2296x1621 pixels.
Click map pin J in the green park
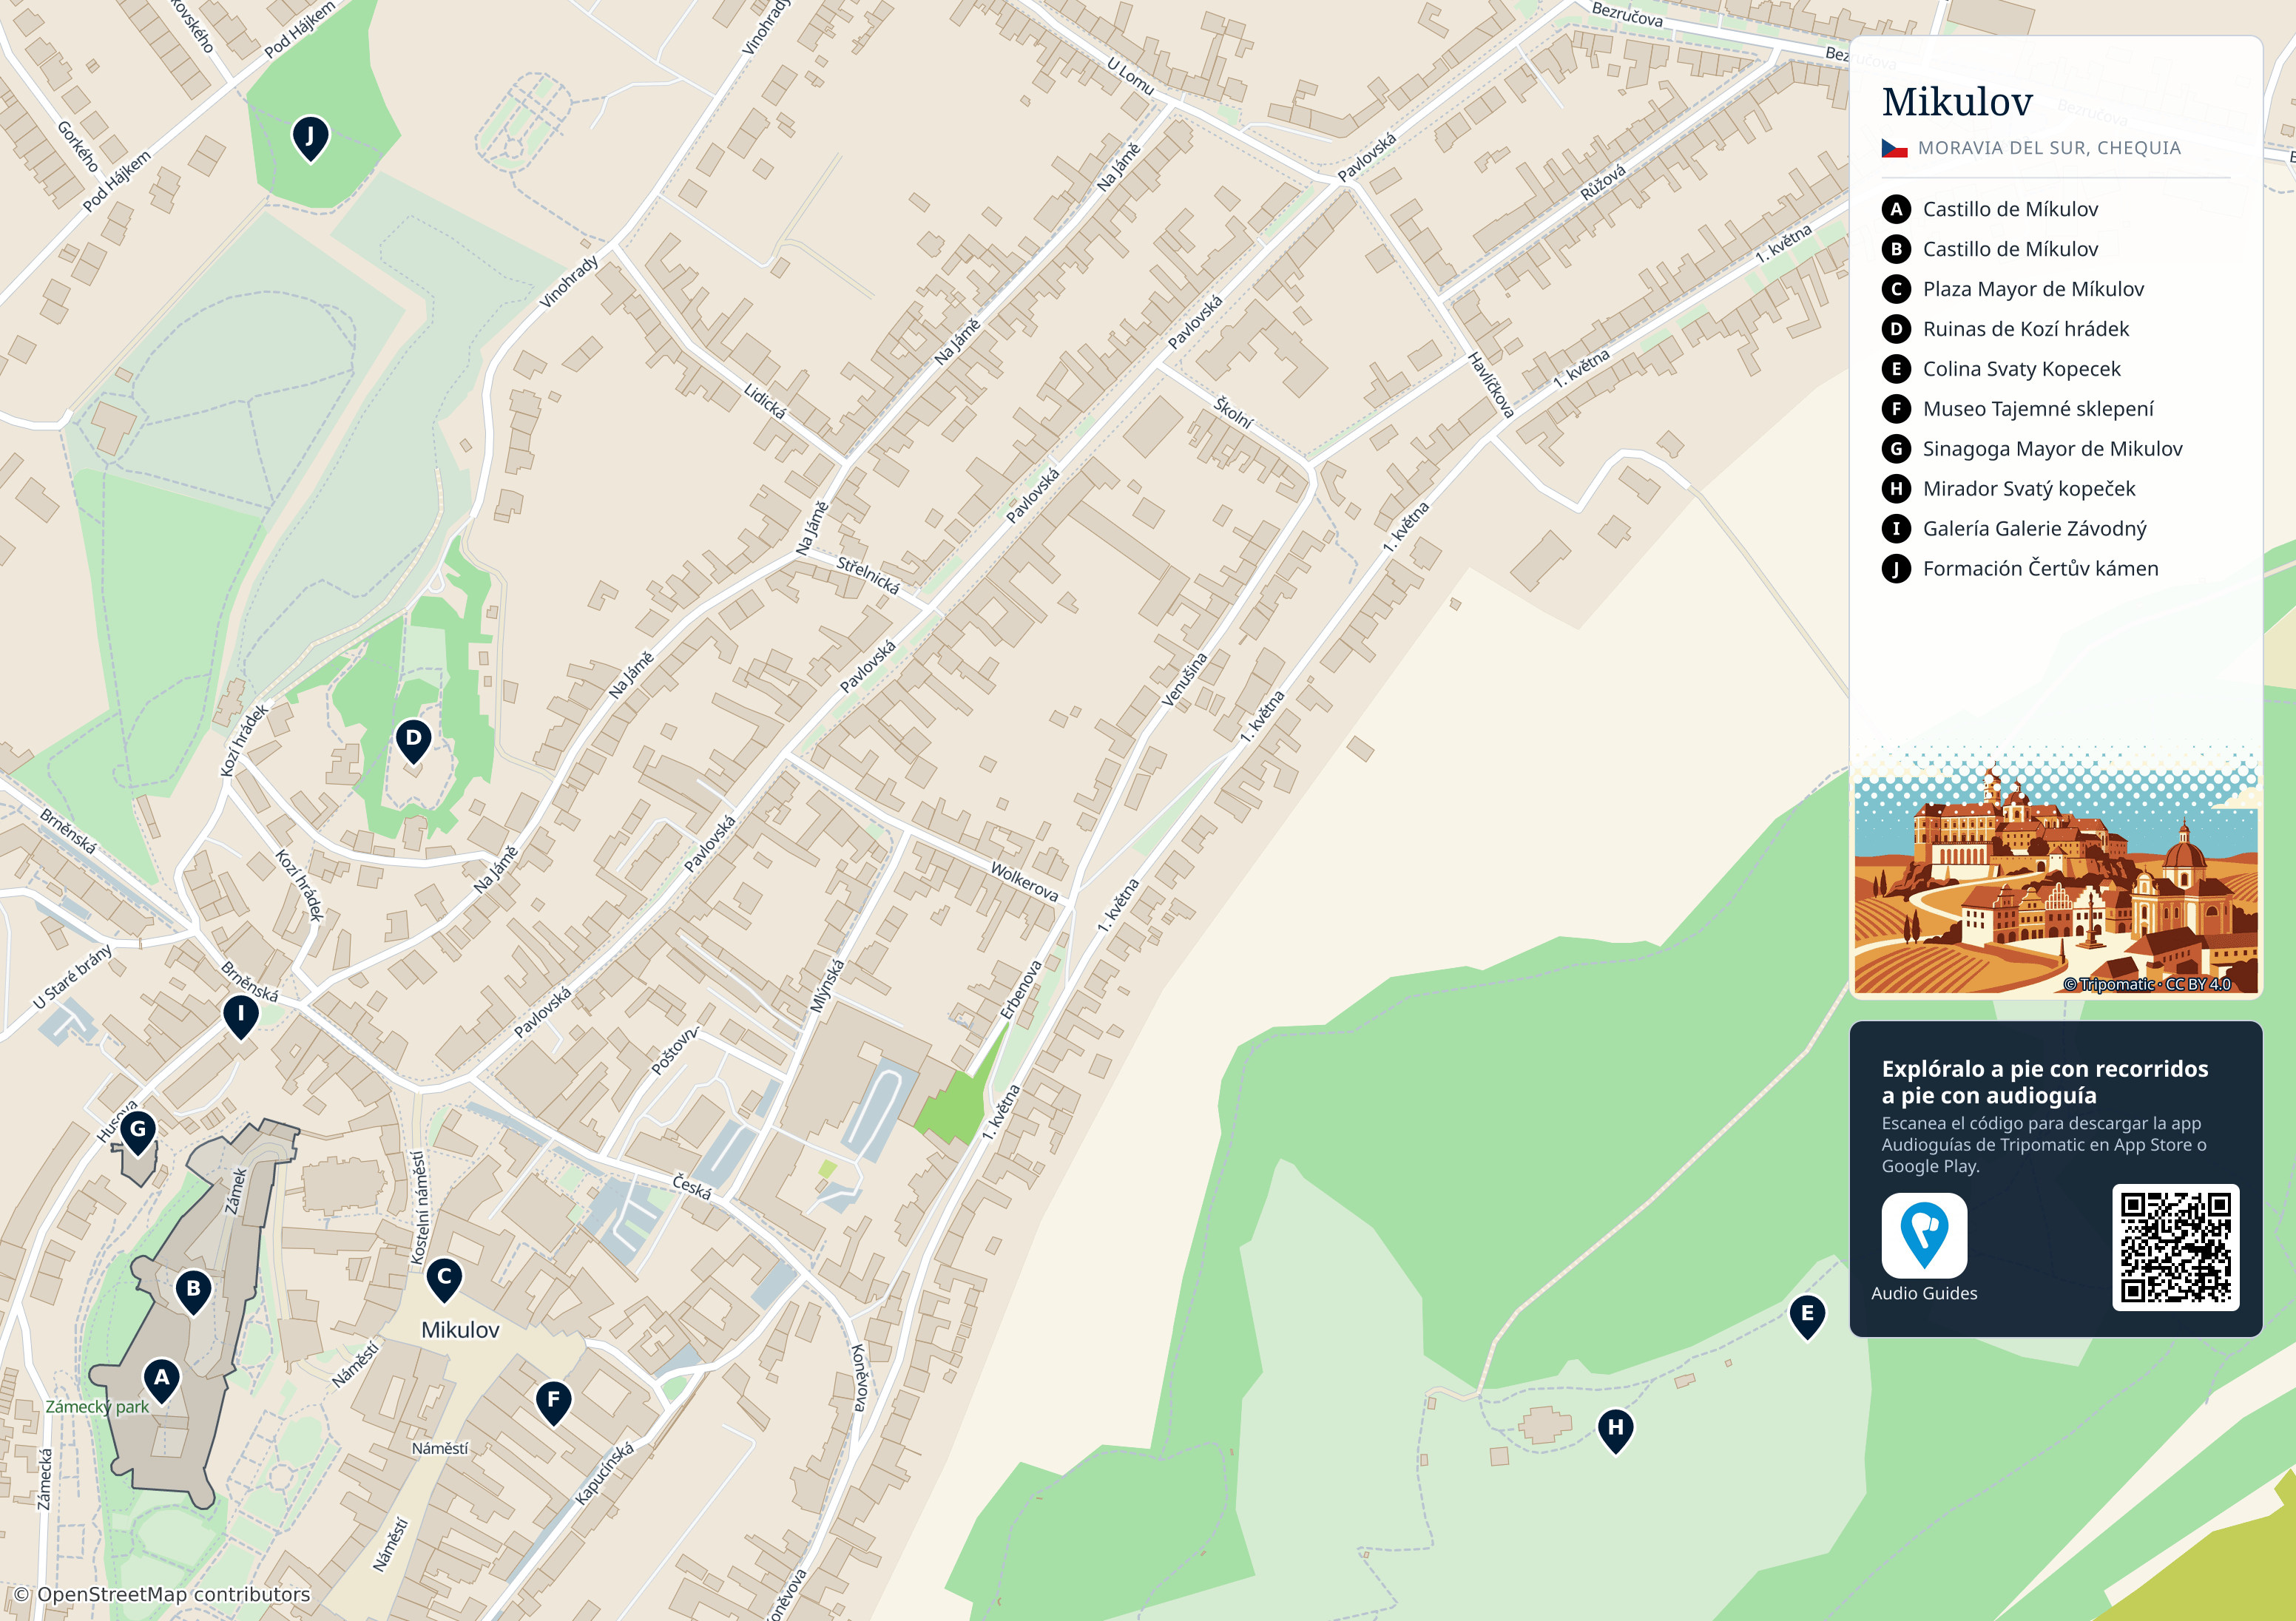(310, 138)
